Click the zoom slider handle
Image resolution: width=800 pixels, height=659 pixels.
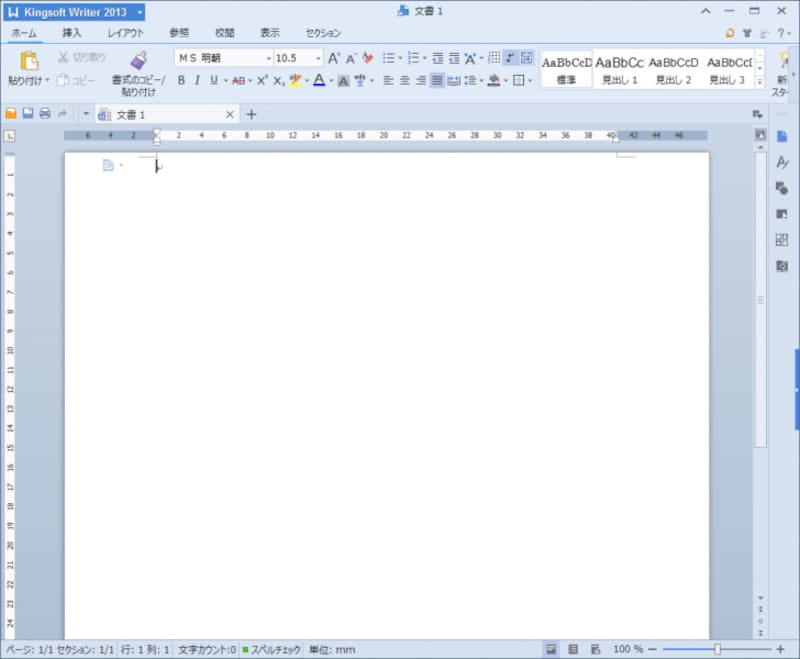[717, 649]
